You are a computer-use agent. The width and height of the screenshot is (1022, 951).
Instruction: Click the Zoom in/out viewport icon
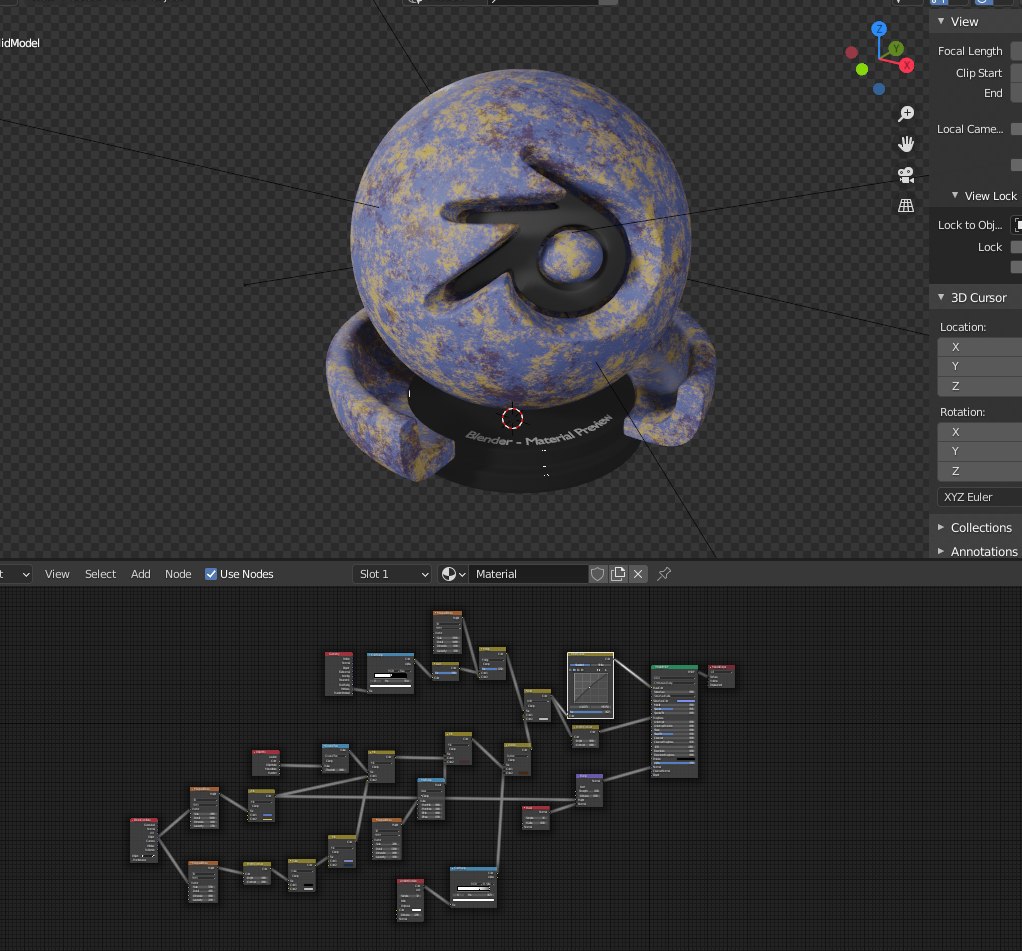(x=905, y=114)
